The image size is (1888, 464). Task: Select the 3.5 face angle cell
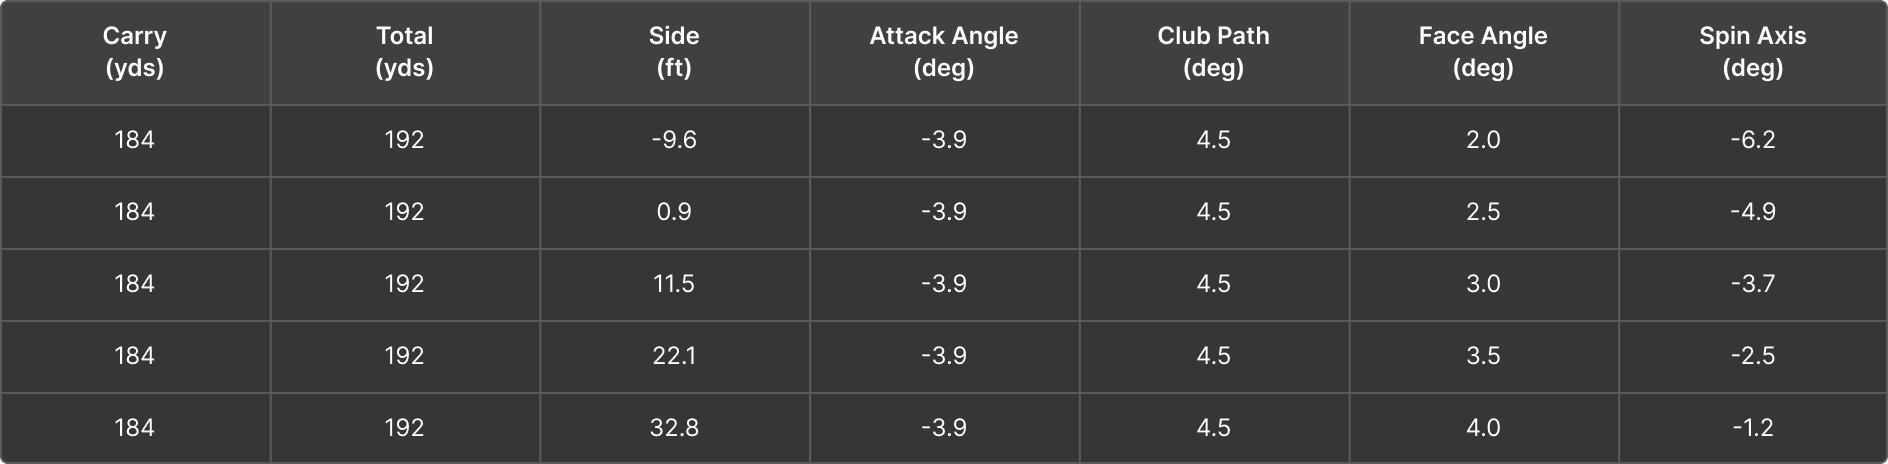[x=1483, y=356]
